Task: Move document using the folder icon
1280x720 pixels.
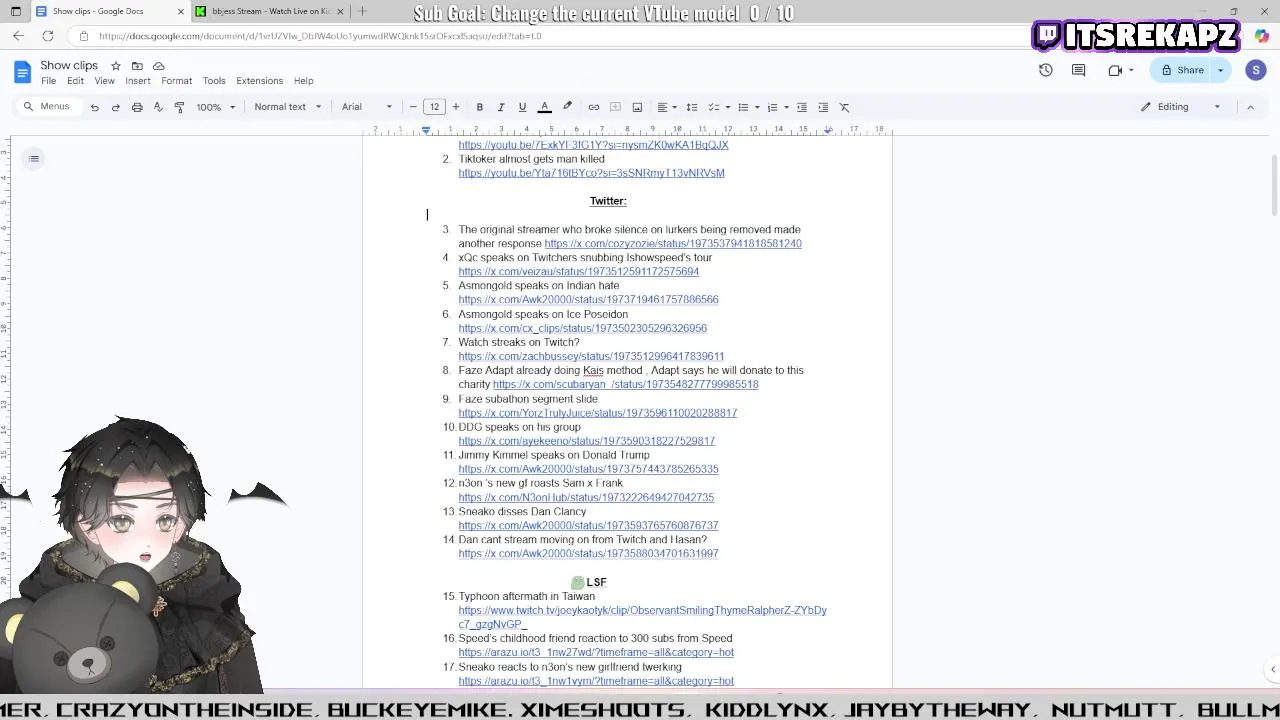Action: coord(137,66)
